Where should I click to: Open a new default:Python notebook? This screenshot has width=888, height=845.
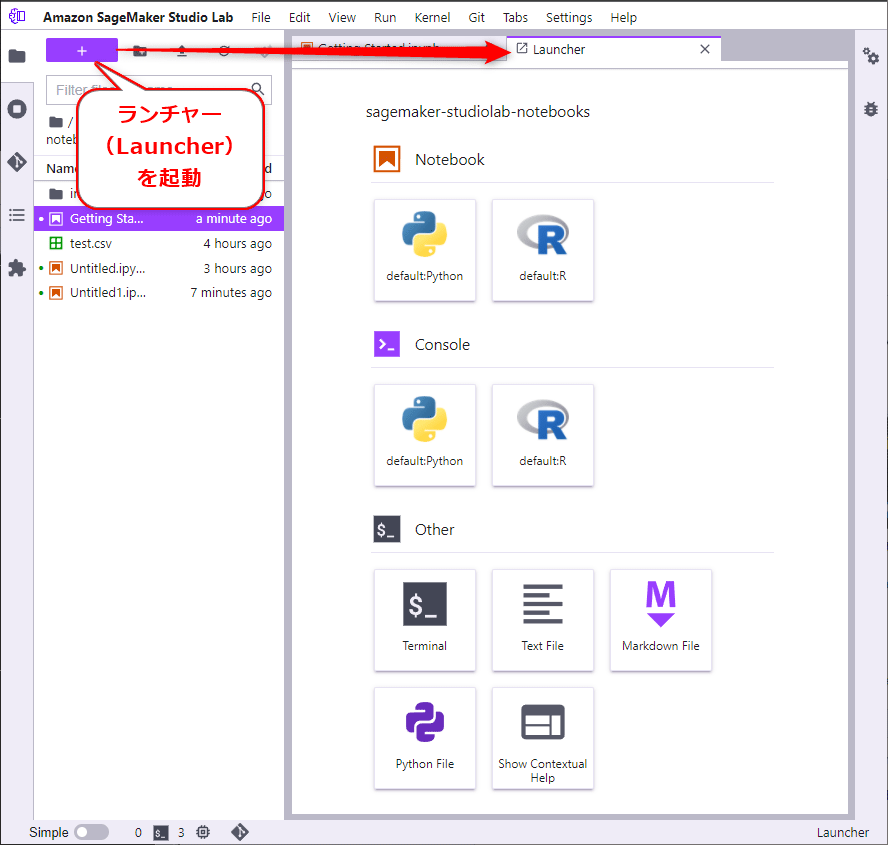point(424,249)
